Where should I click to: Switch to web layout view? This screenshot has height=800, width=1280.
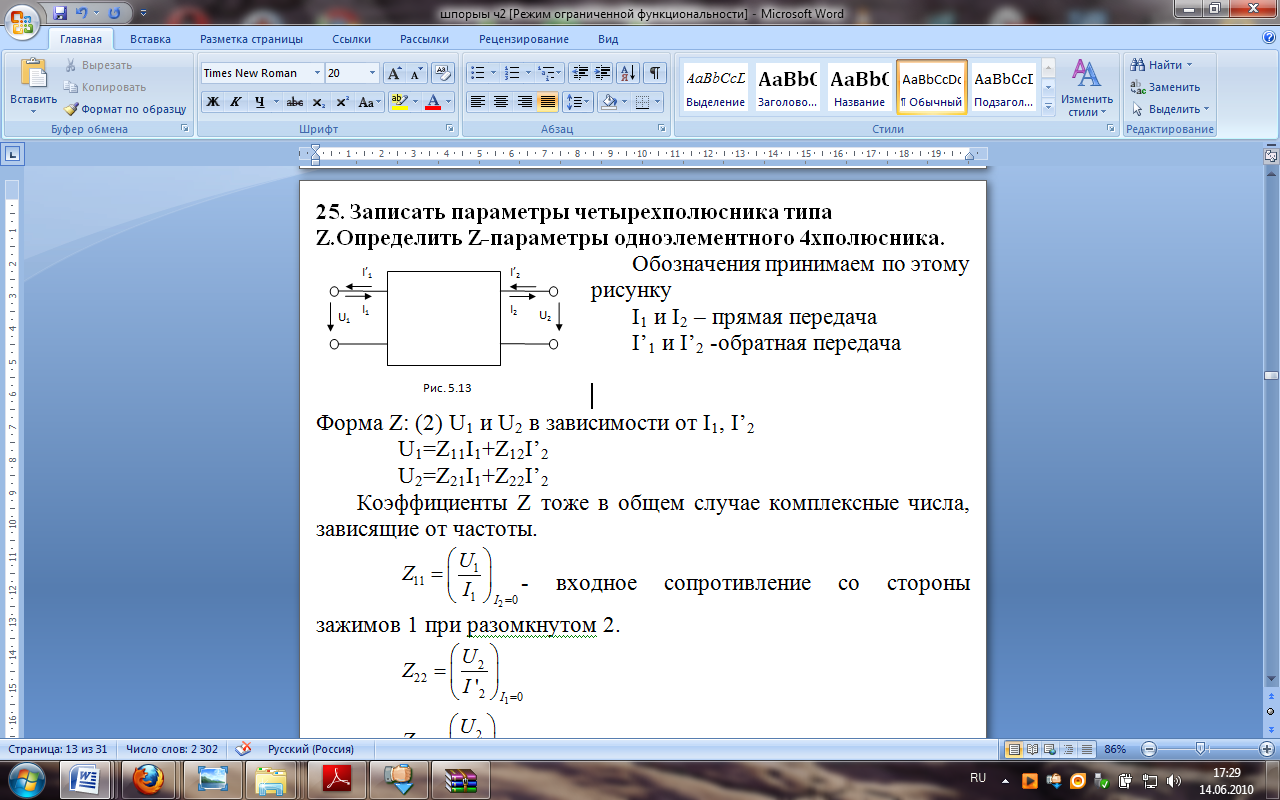(x=1048, y=749)
